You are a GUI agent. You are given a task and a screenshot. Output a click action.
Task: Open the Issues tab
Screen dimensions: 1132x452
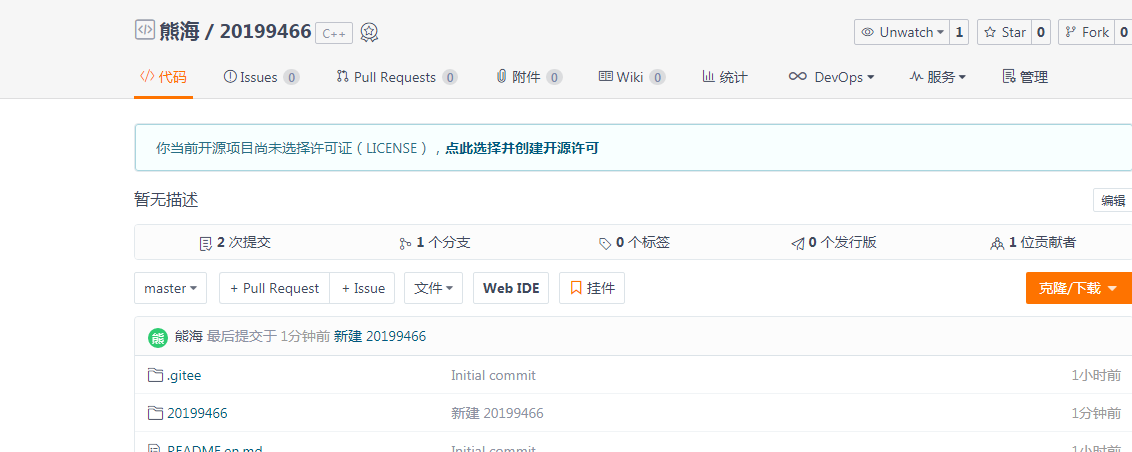[x=261, y=77]
